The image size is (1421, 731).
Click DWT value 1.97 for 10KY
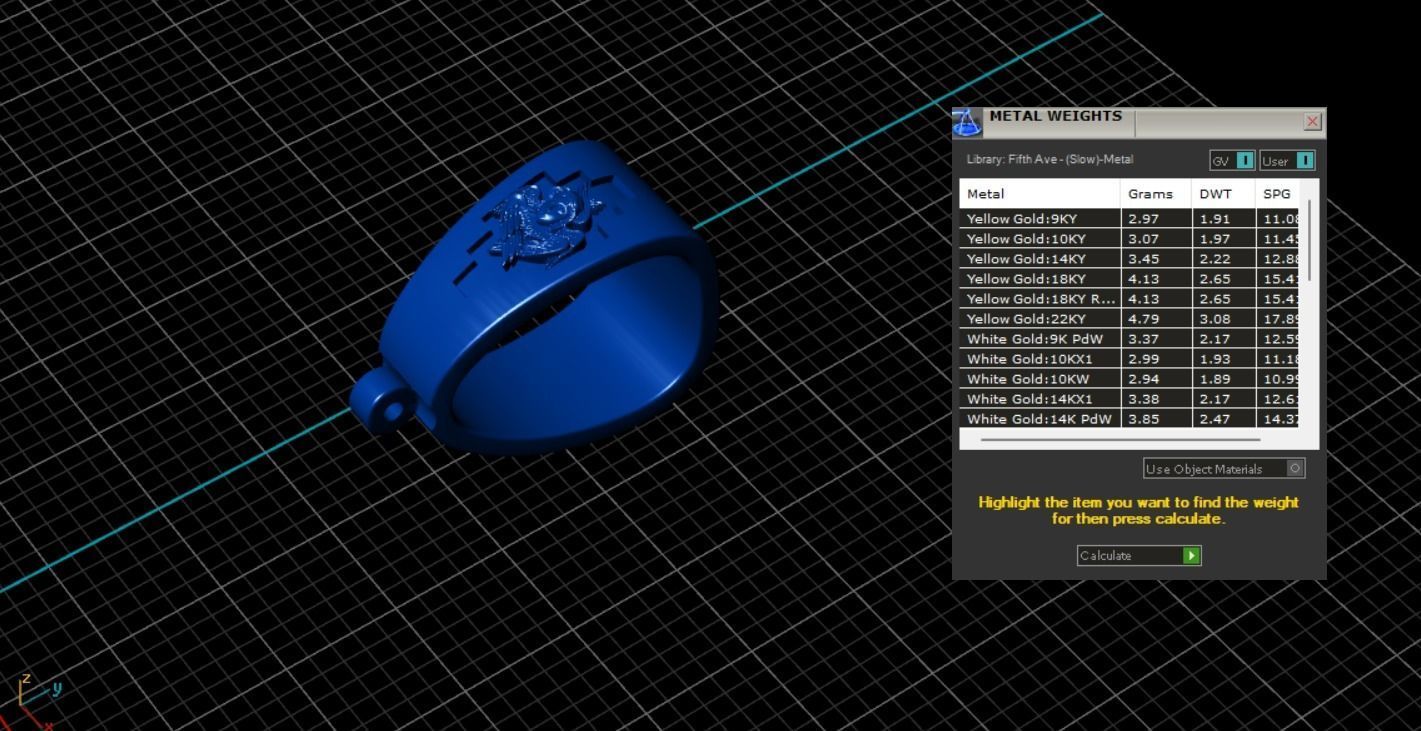[x=1215, y=239]
